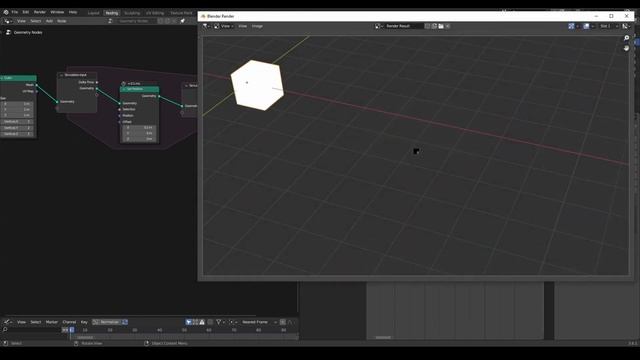Open the node editor Node menu
Screen dimensions: 640x360
coord(62,21)
